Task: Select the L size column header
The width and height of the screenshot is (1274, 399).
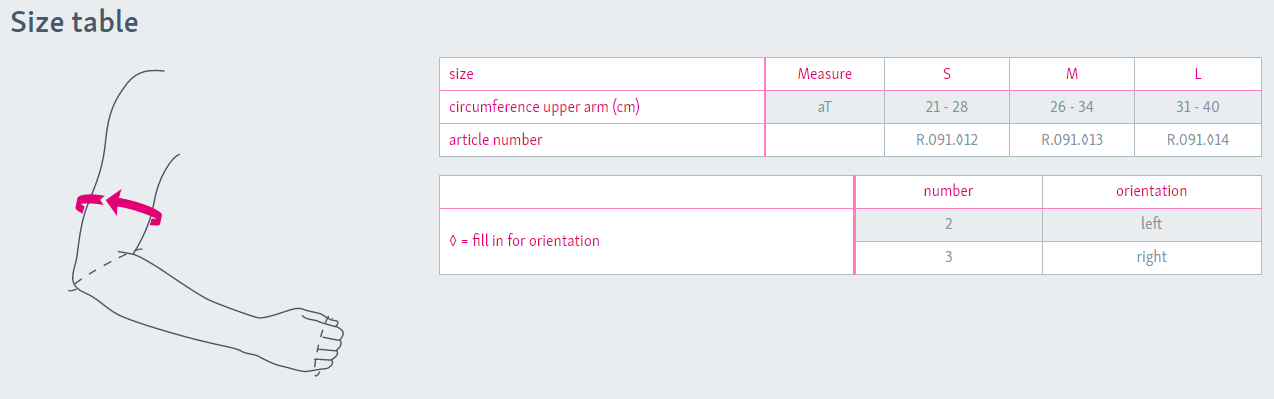Action: pos(1198,74)
